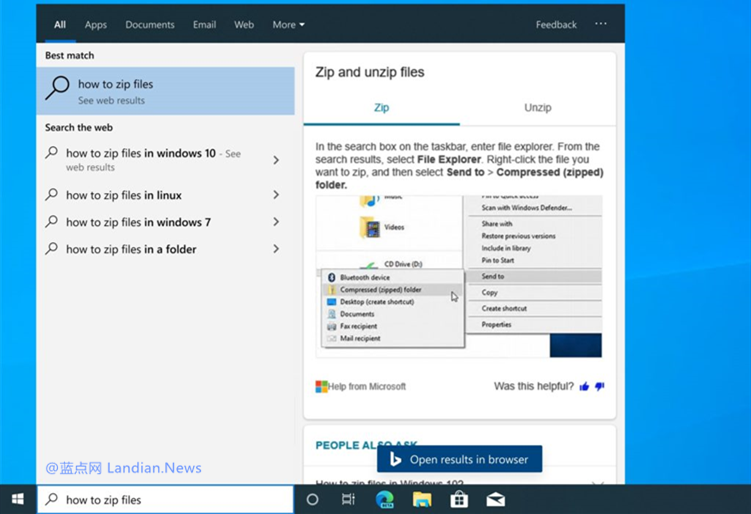This screenshot has height=514, width=751.
Task: Click search icon beside 'in windows 7' suggestion
Action: point(51,221)
